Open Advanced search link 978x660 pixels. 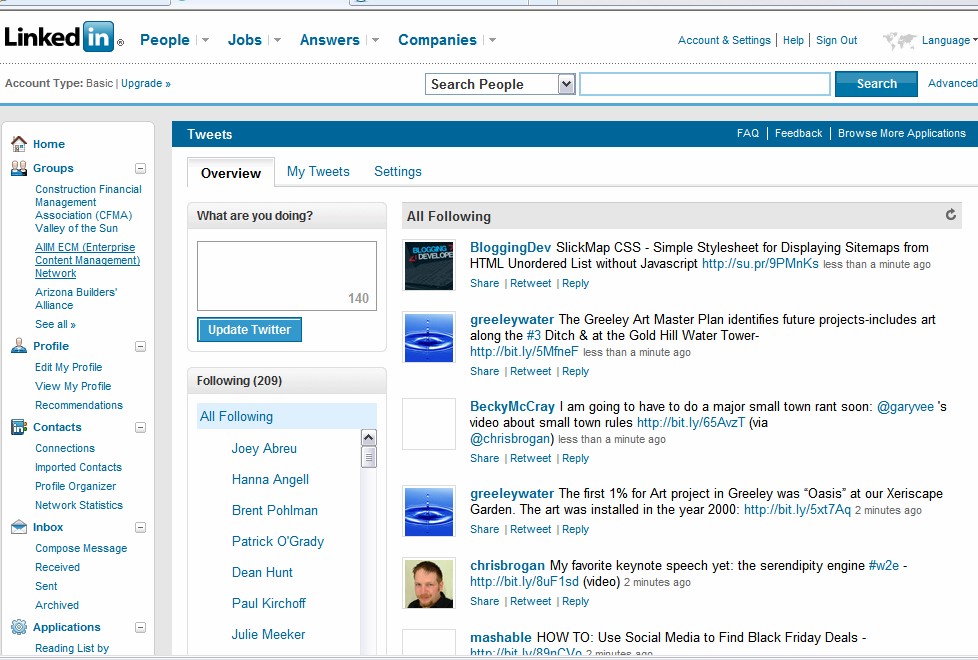952,83
